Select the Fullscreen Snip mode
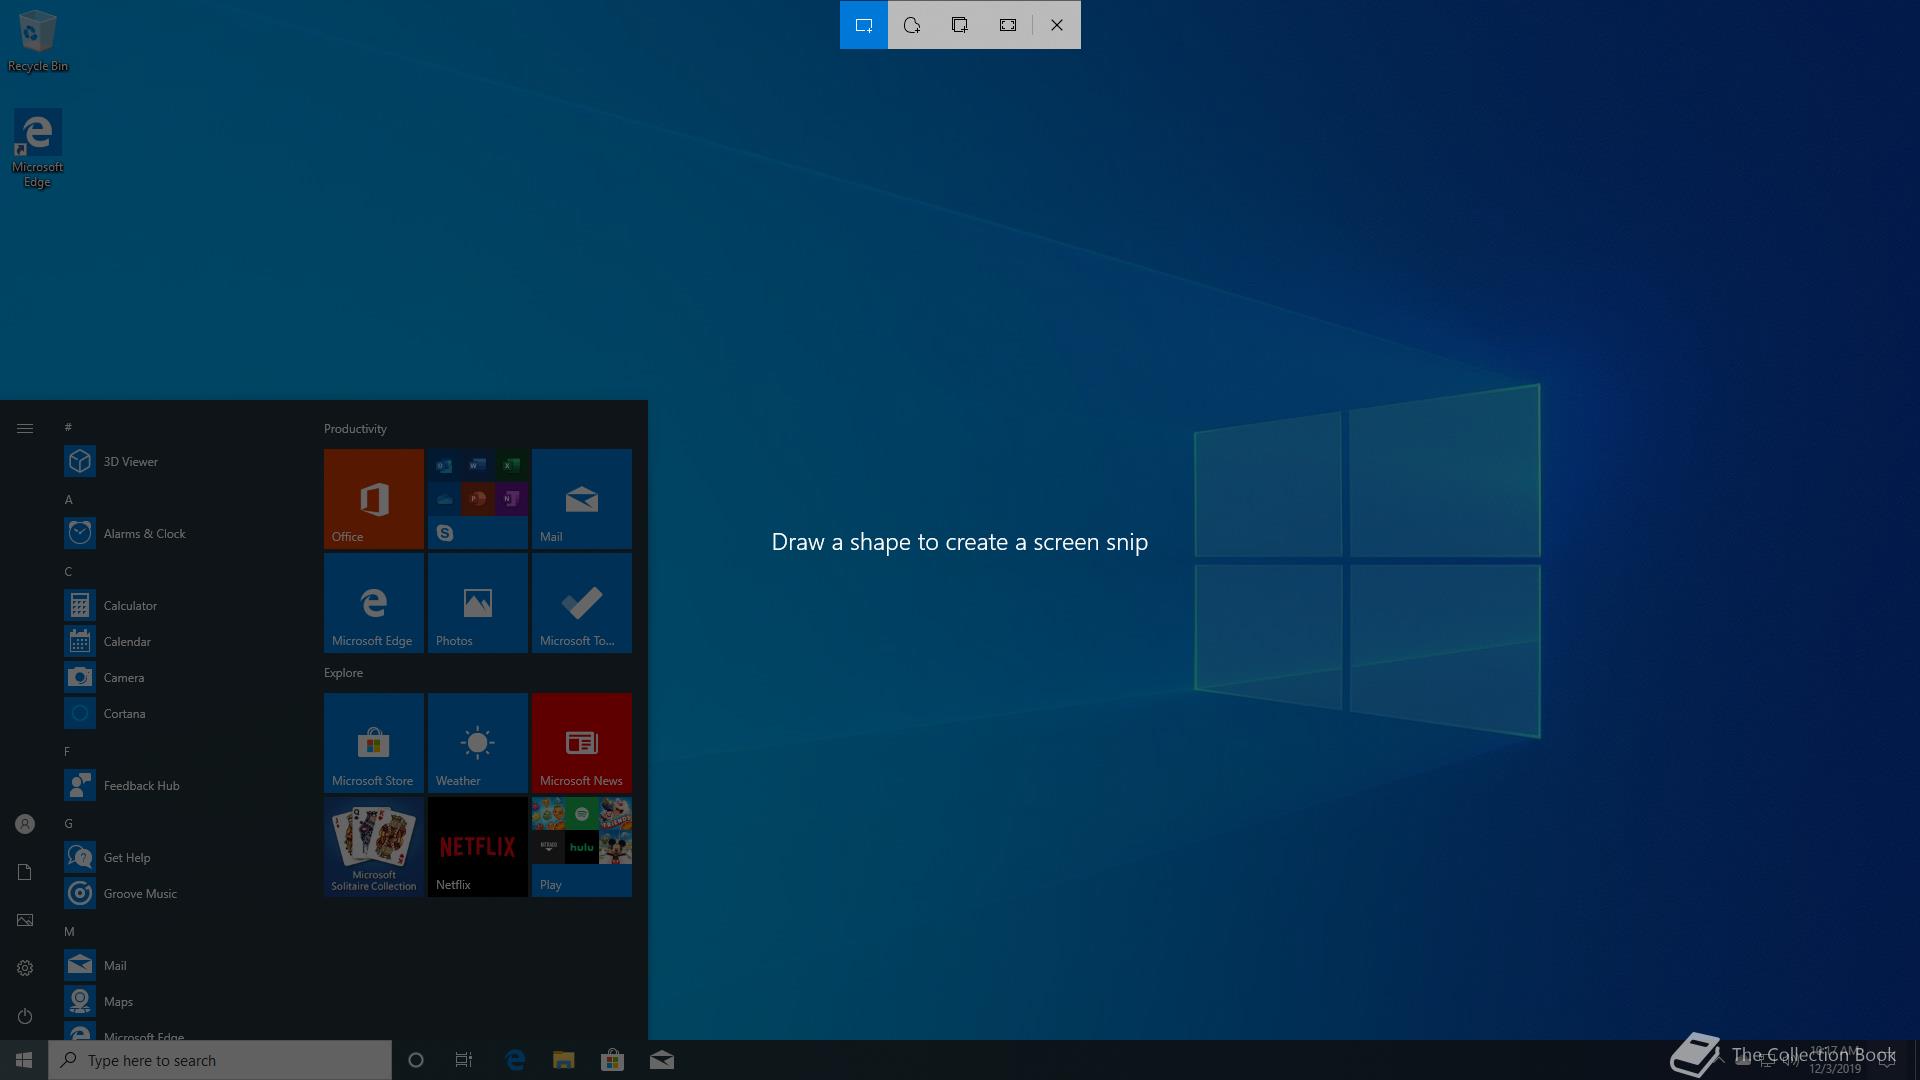Image resolution: width=1920 pixels, height=1080 pixels. tap(1008, 25)
